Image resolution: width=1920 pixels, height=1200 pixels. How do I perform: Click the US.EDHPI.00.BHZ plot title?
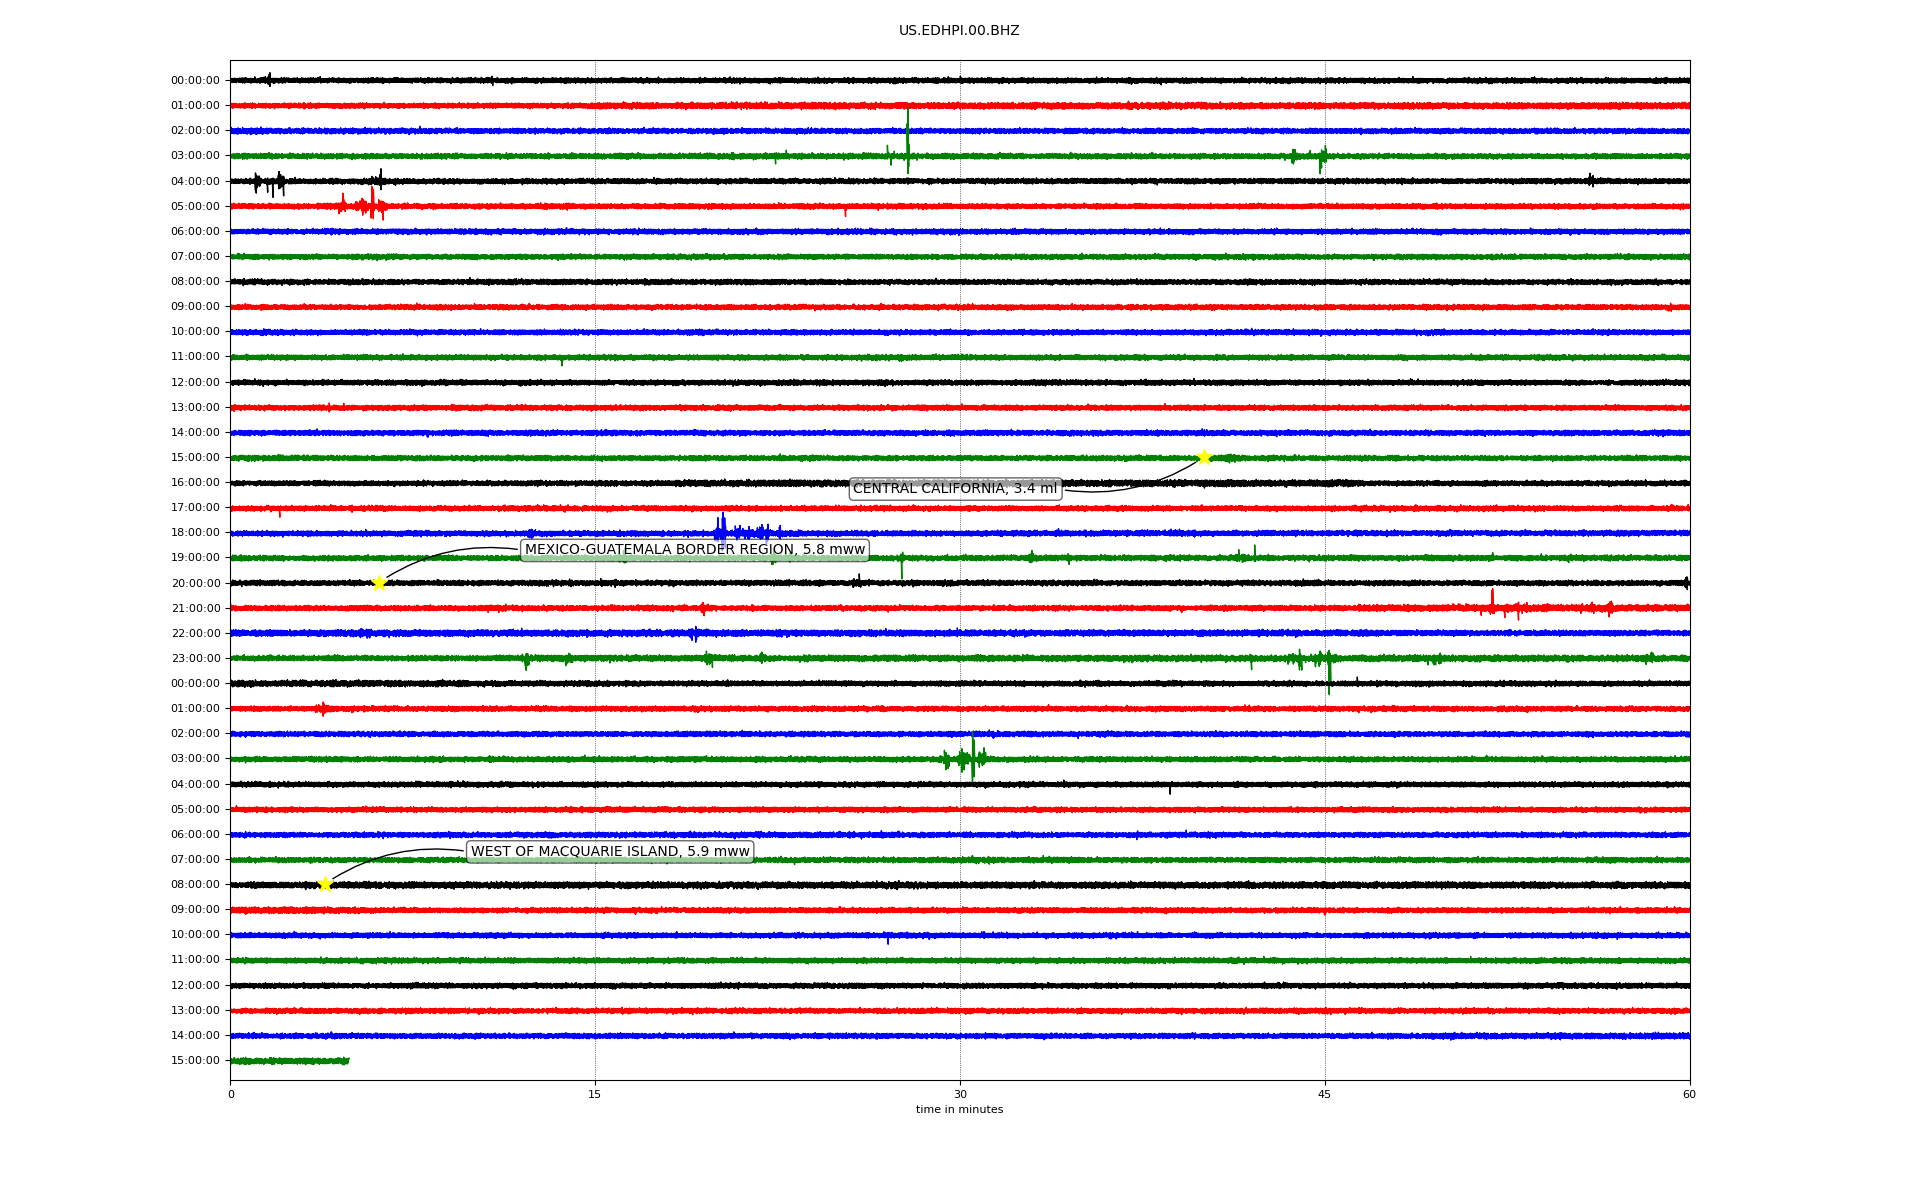[x=958, y=31]
